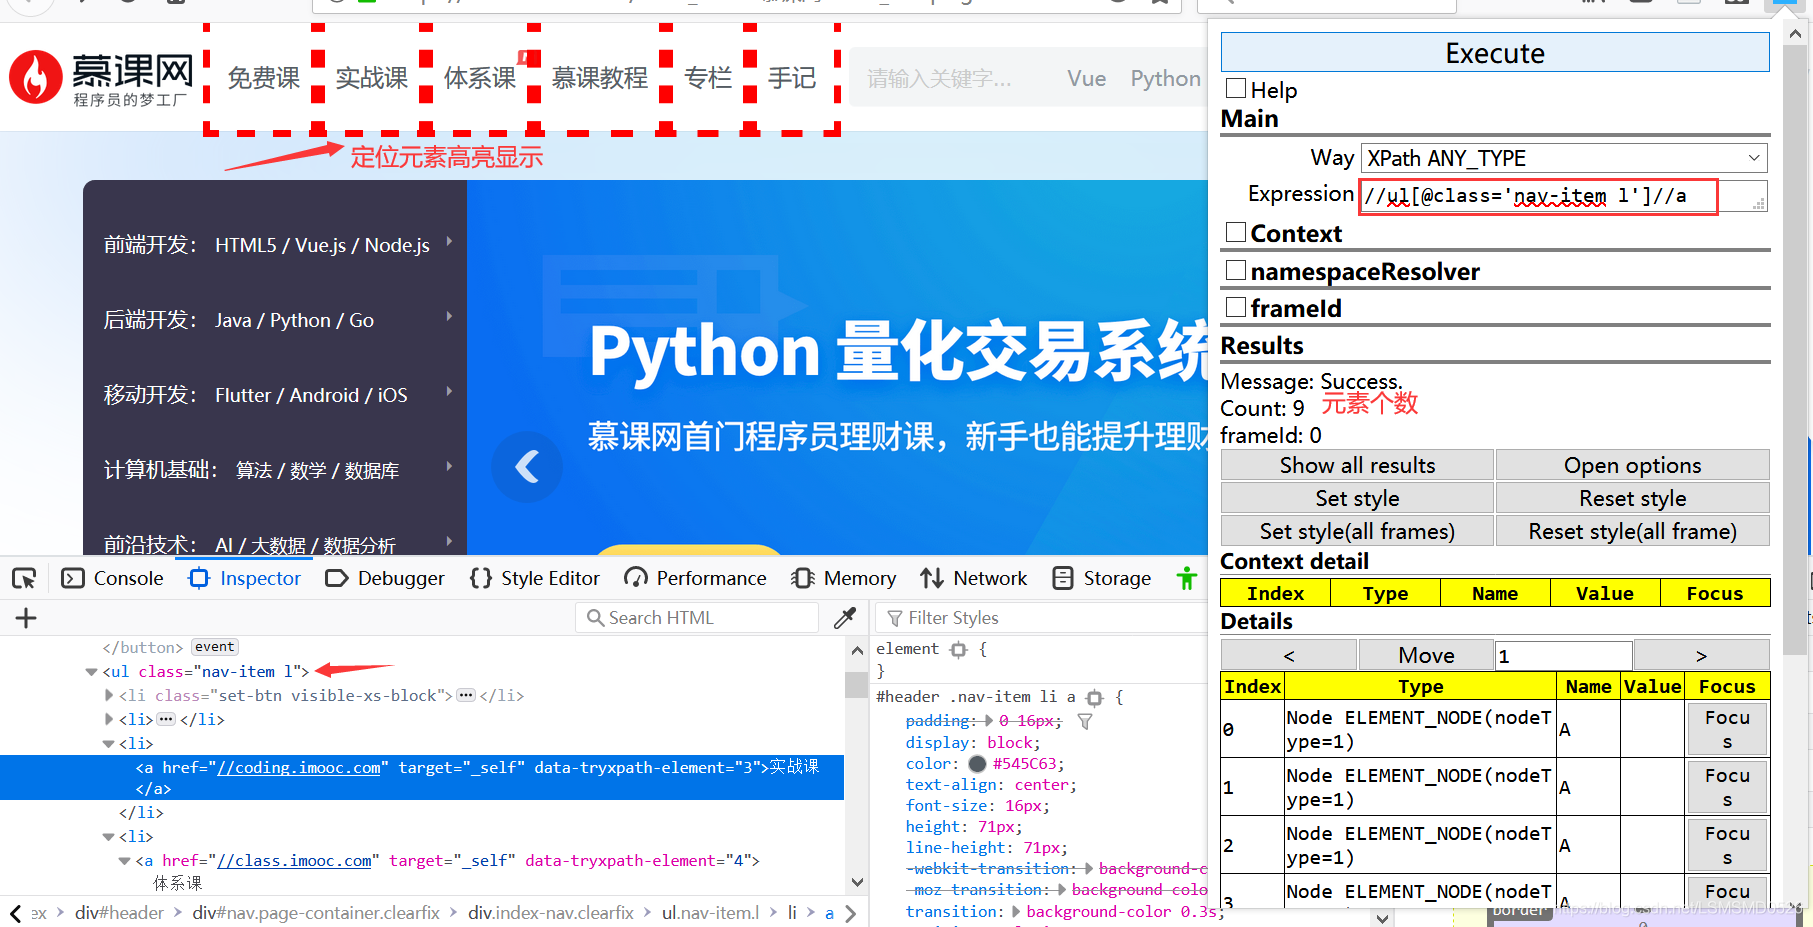
Task: Click the previous page < button in Details
Action: [x=1289, y=655]
